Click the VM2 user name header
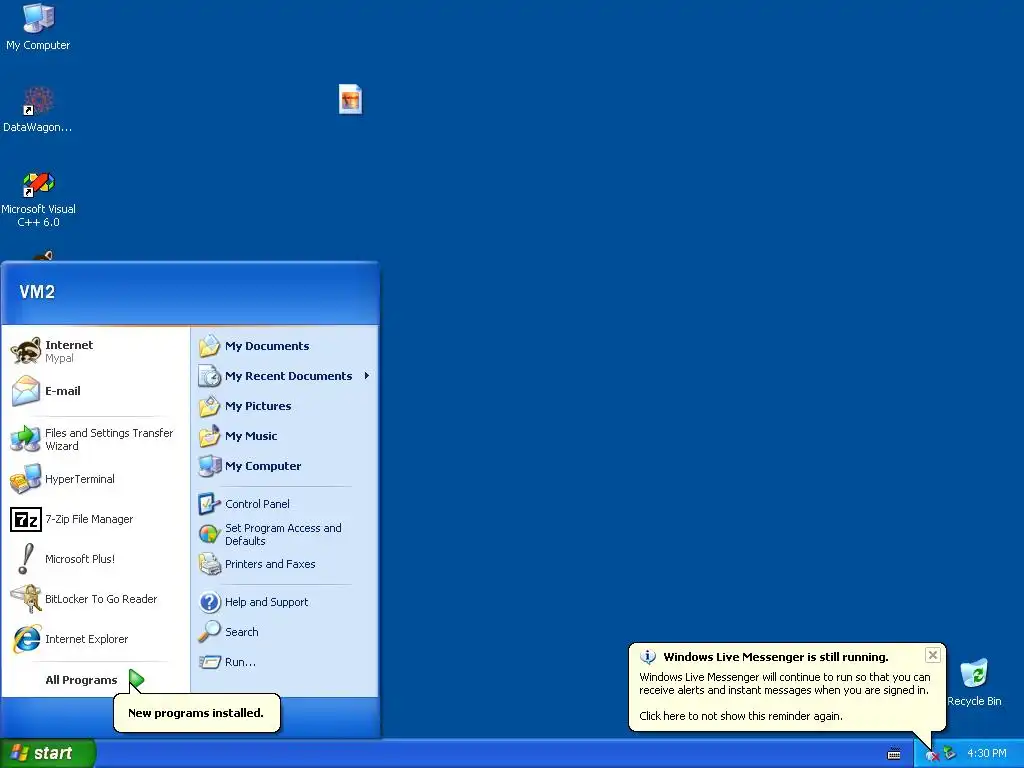This screenshot has height=768, width=1024. (x=37, y=292)
